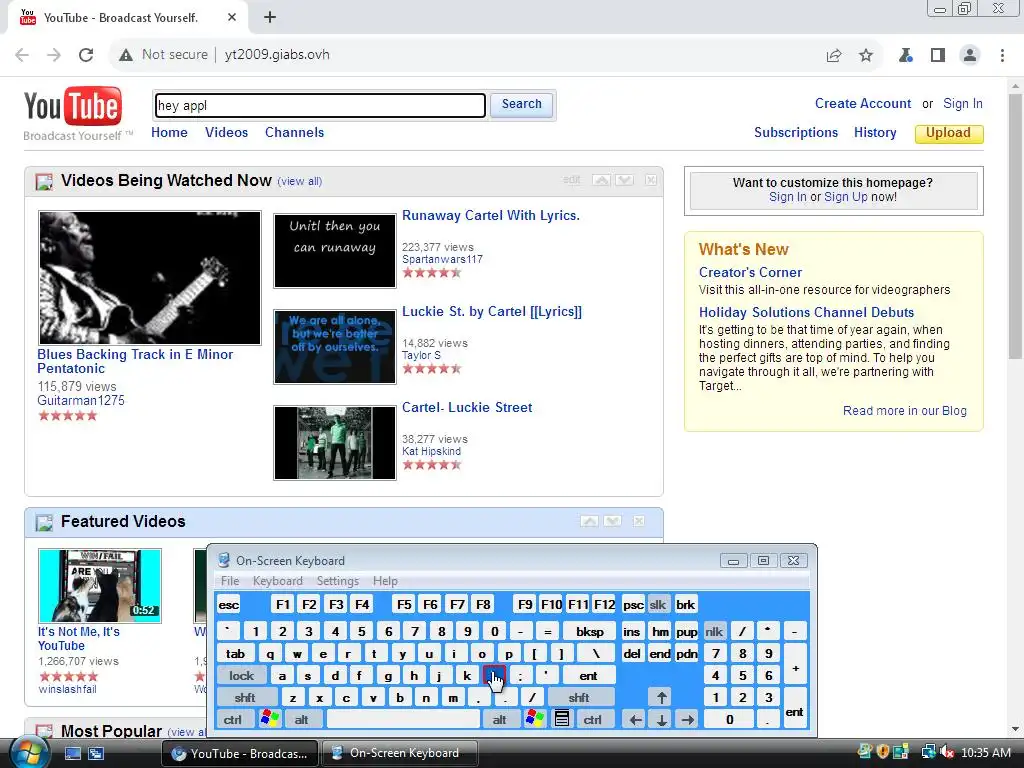
Task: Open Blues Backing Track guitar thumbnail
Action: (x=150, y=278)
